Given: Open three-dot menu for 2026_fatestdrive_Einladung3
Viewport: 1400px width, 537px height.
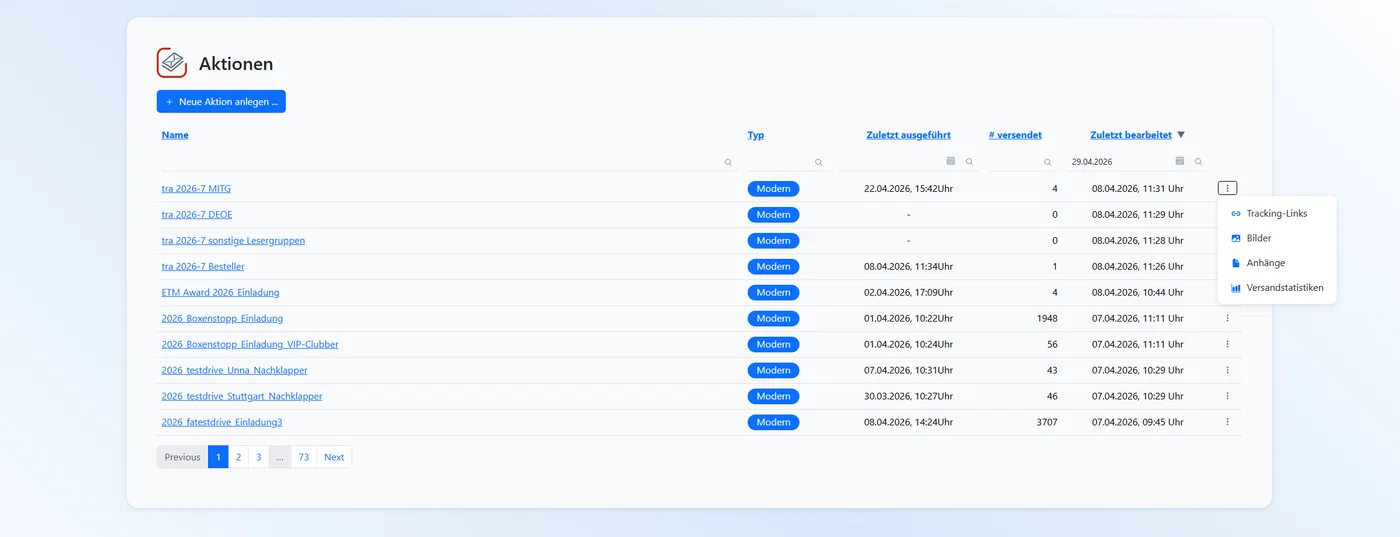Looking at the screenshot, I should coord(1227,422).
